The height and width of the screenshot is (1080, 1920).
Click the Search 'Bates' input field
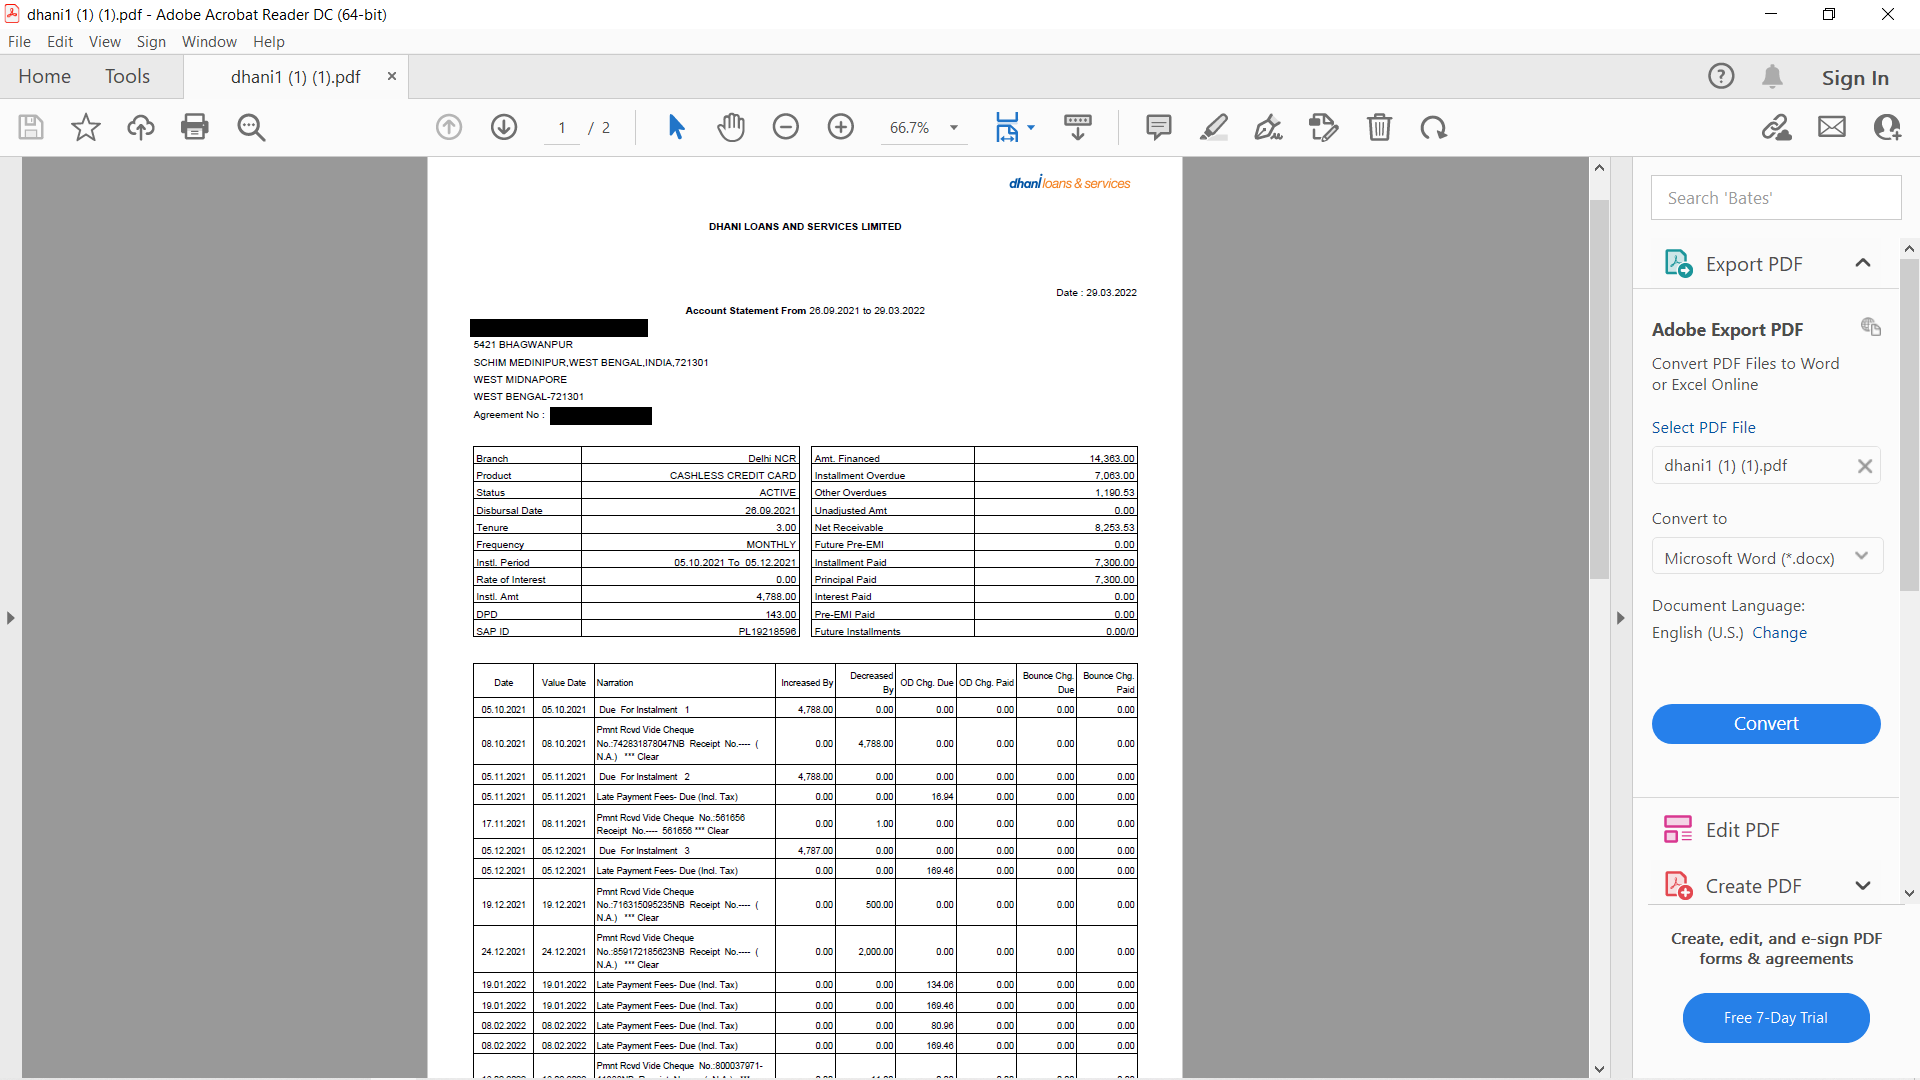pos(1775,198)
